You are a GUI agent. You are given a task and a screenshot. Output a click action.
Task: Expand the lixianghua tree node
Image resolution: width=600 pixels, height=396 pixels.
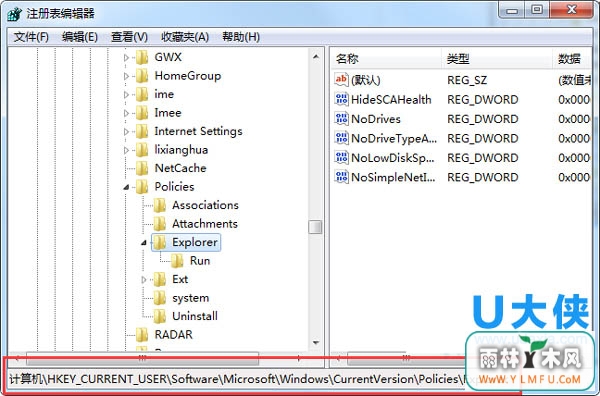click(126, 150)
